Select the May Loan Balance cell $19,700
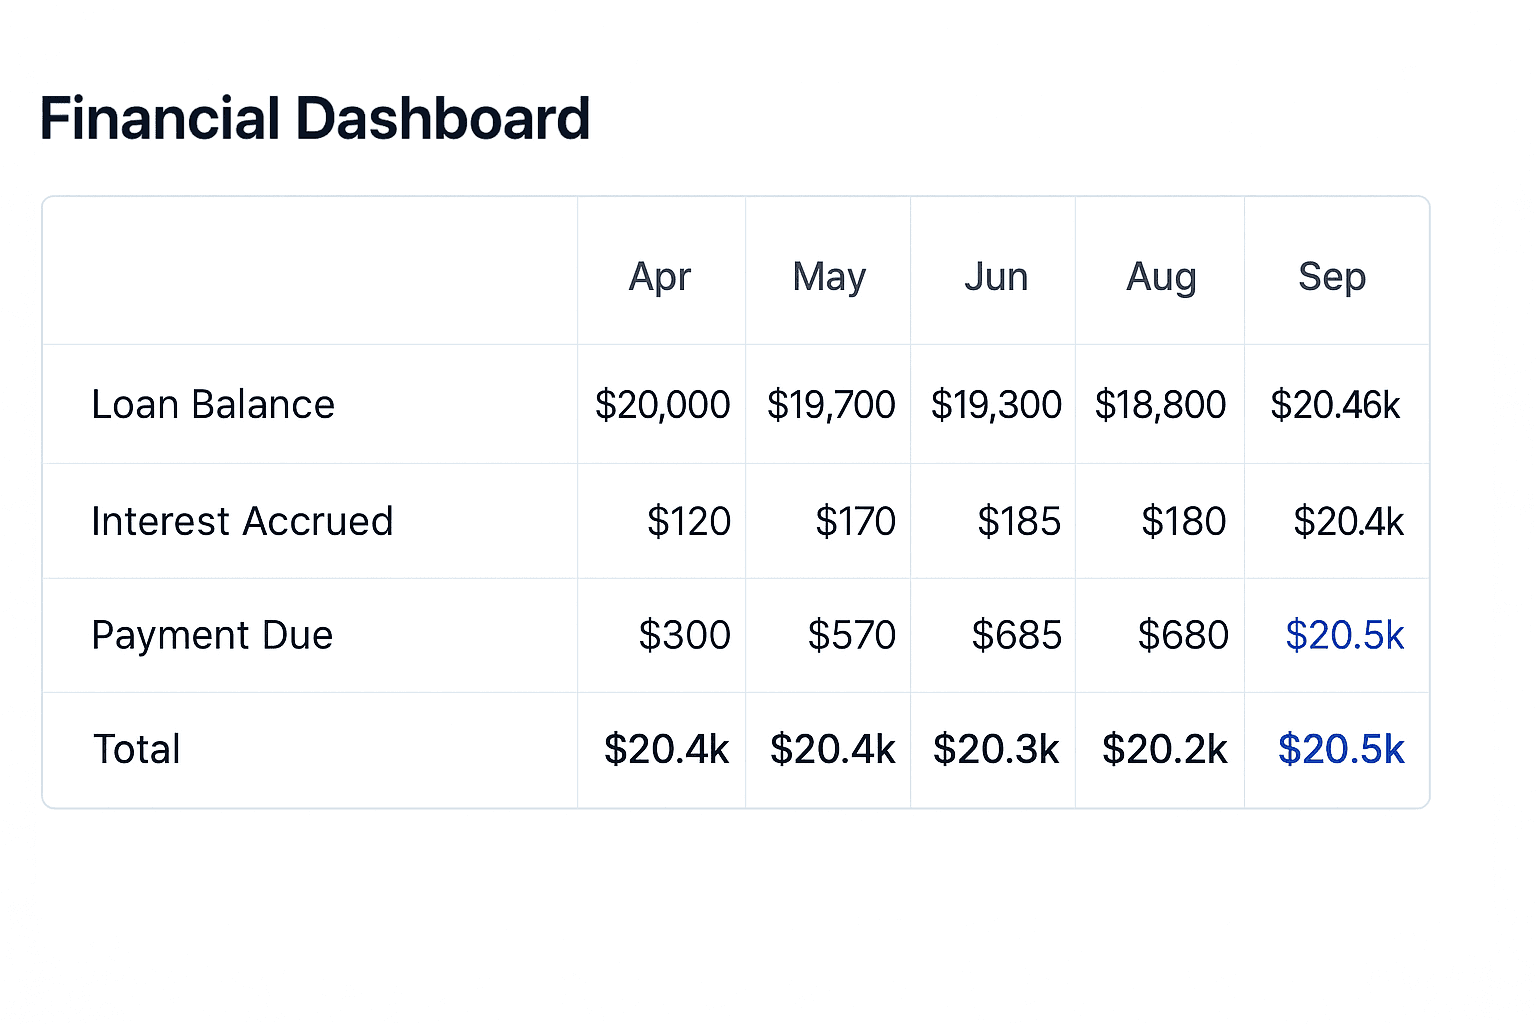The height and width of the screenshot is (1024, 1536). pos(831,405)
